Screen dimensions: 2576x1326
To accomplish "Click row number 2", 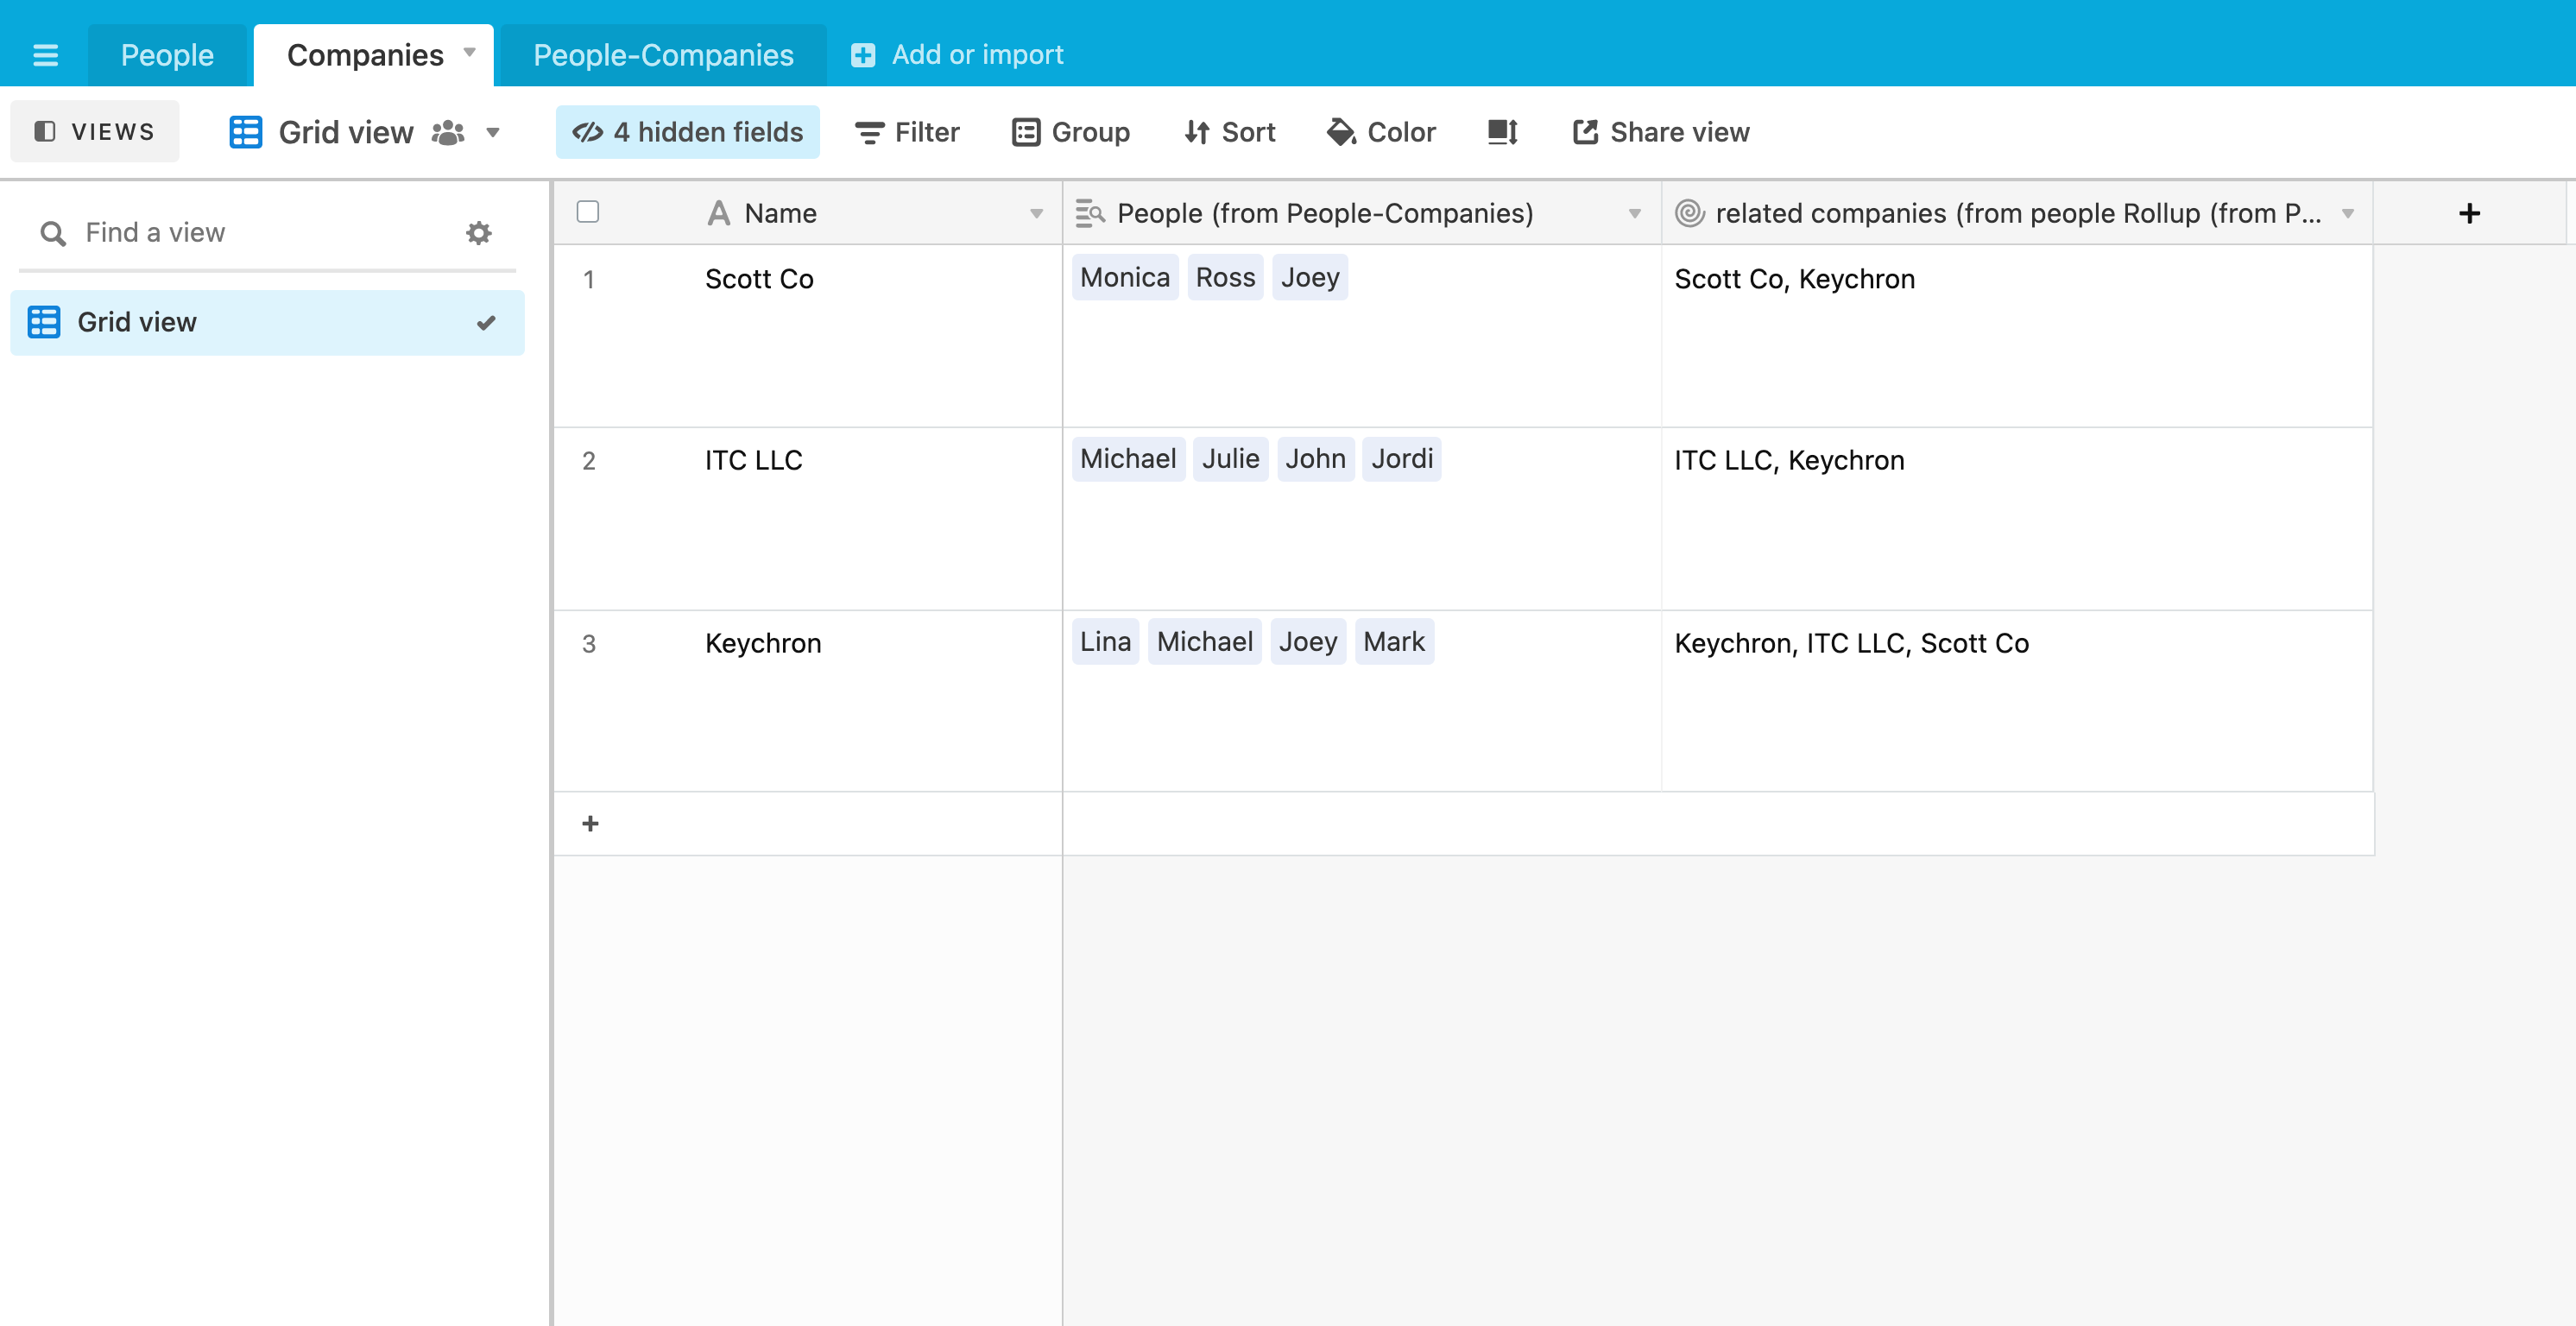I will click(x=589, y=461).
